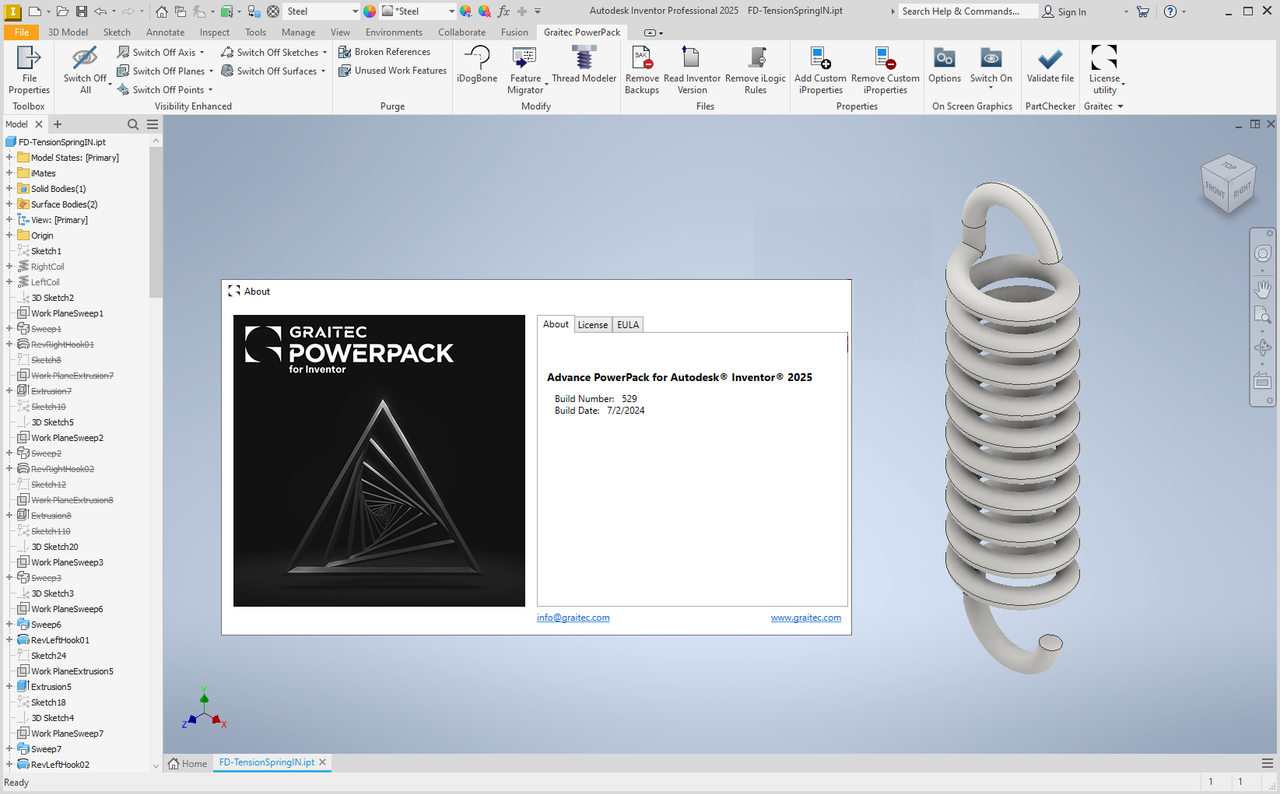Open the shopping cart icon
Image resolution: width=1280 pixels, height=794 pixels.
(x=1143, y=11)
